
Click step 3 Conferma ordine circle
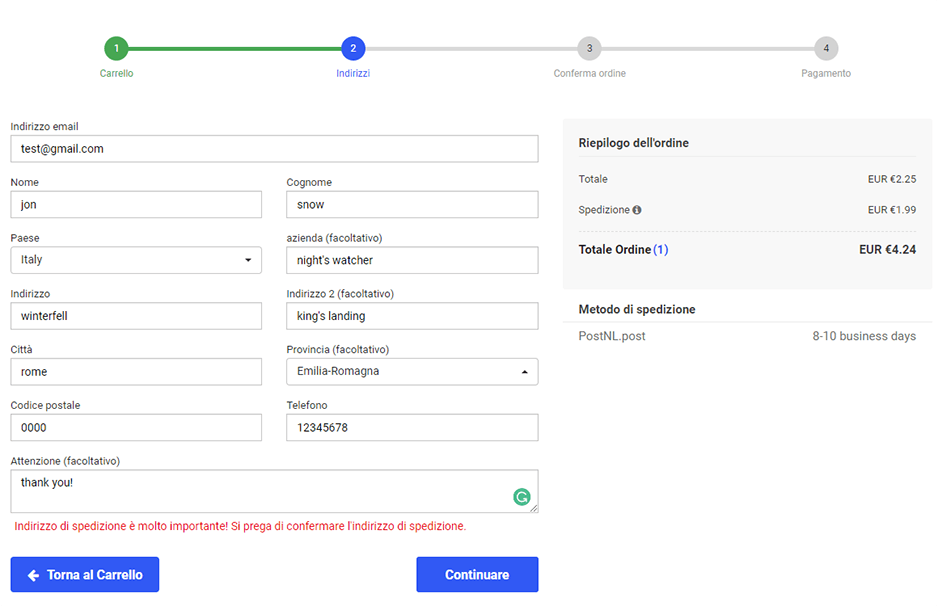pos(589,48)
